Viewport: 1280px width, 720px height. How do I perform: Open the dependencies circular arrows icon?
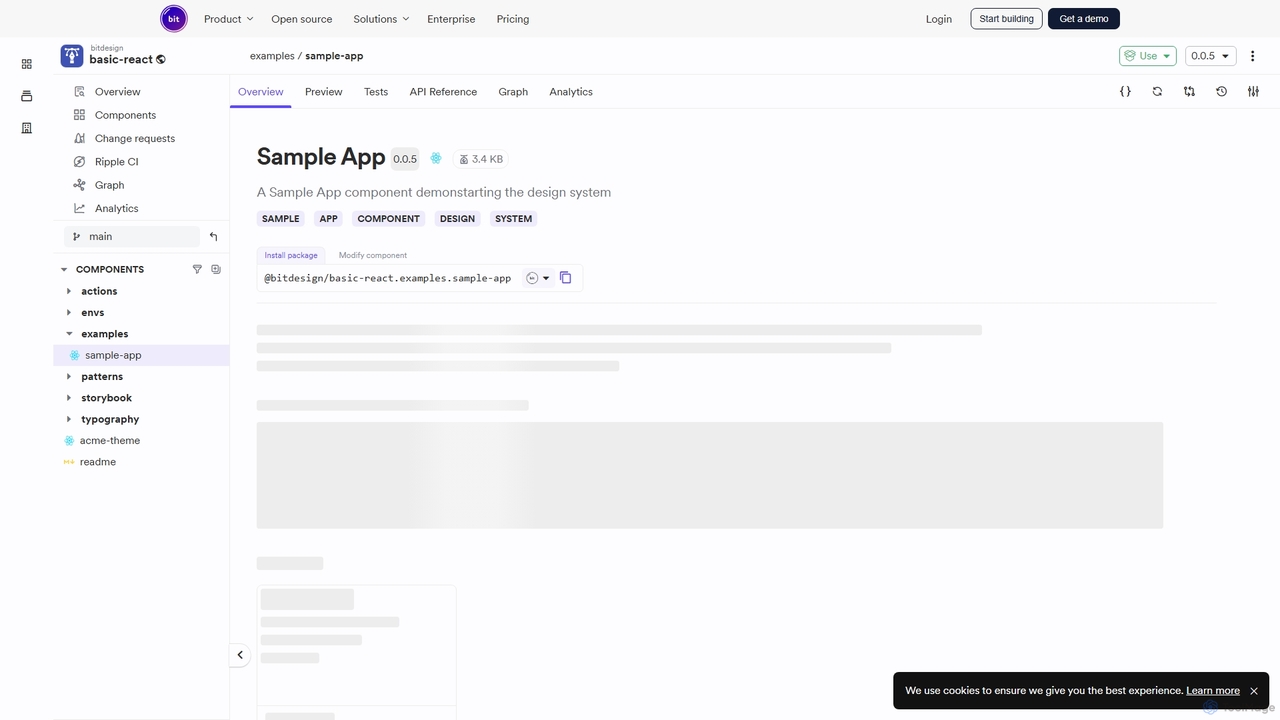point(1157,91)
